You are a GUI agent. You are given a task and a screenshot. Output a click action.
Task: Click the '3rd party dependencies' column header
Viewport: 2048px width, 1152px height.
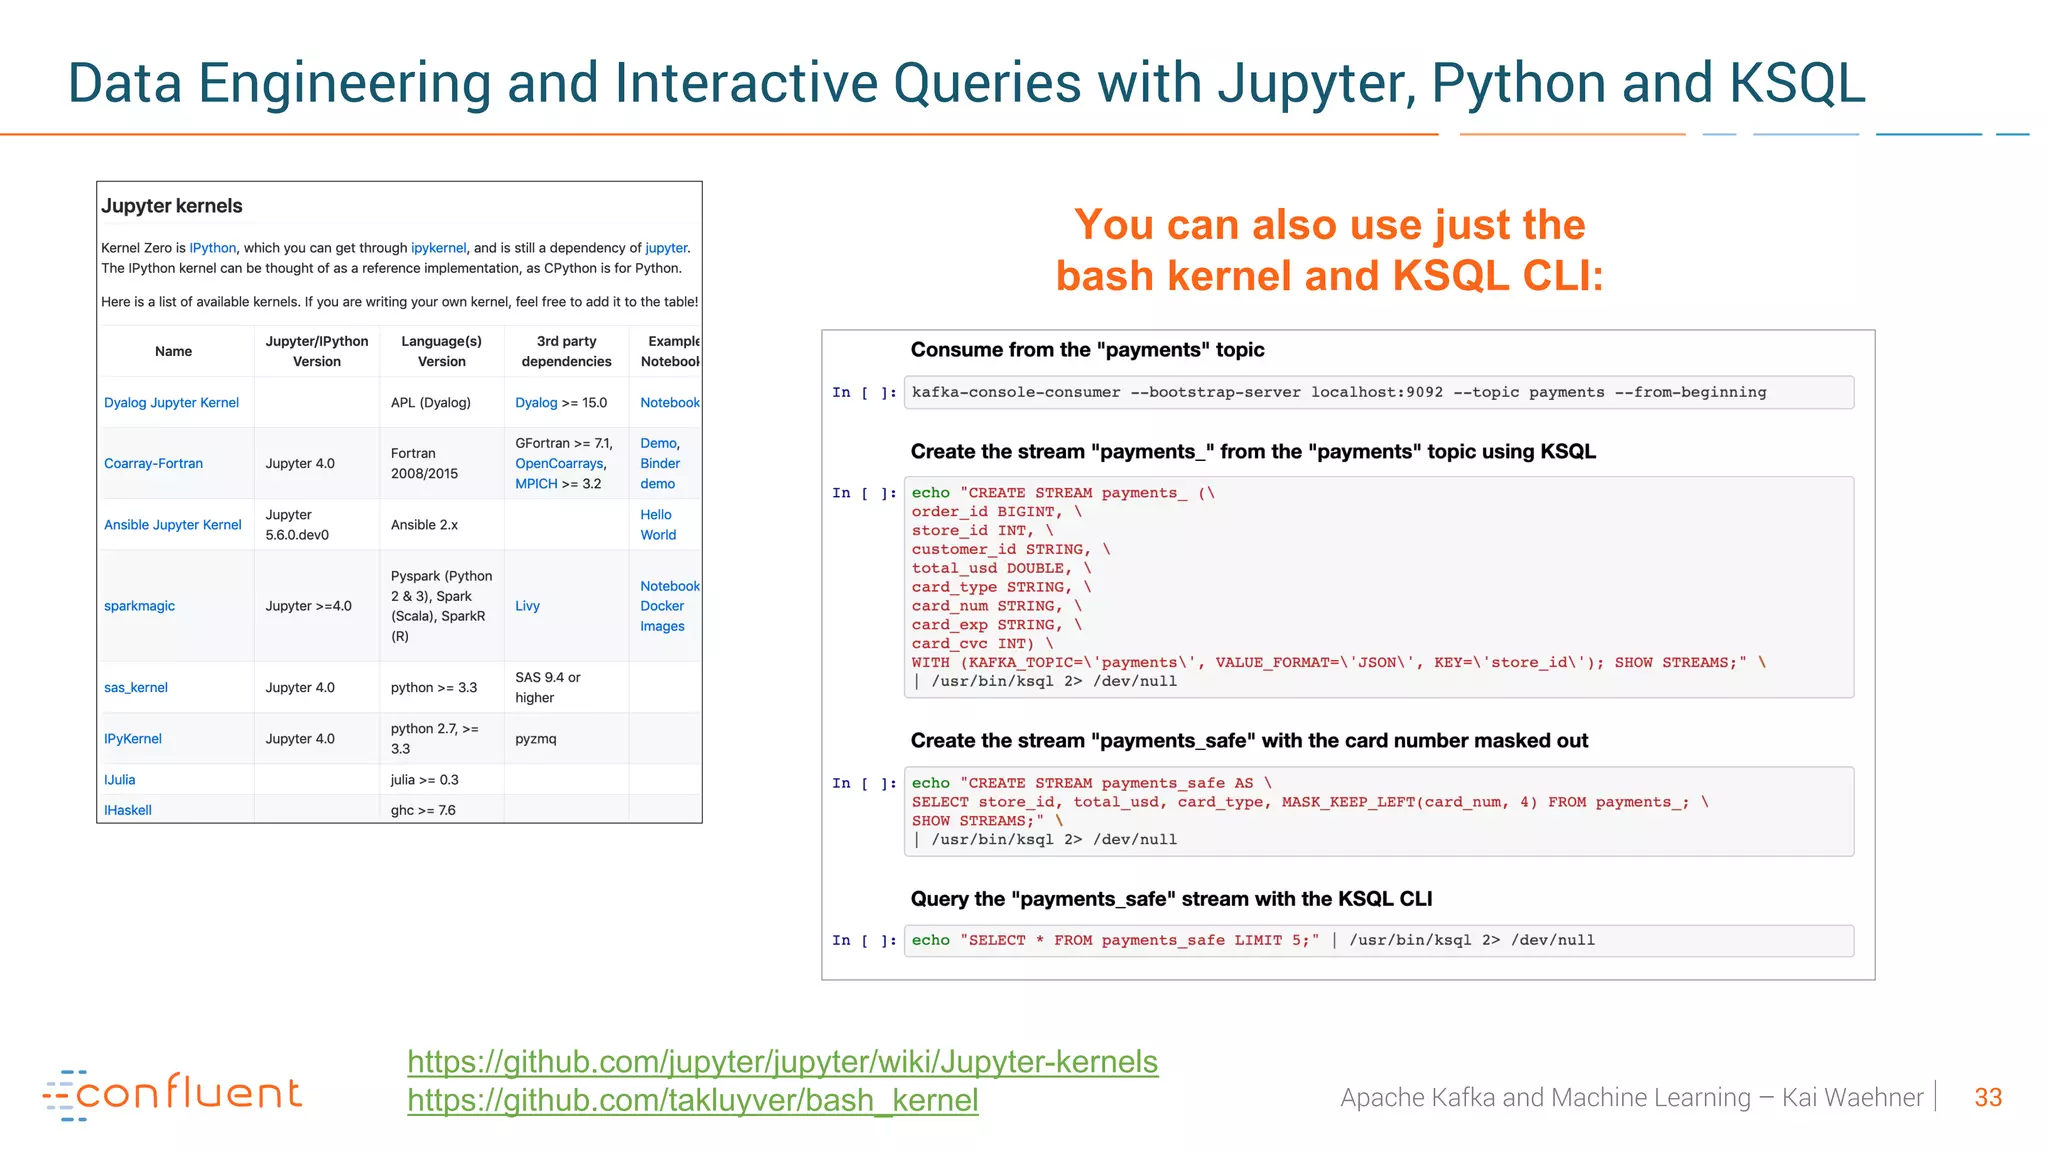pos(566,351)
